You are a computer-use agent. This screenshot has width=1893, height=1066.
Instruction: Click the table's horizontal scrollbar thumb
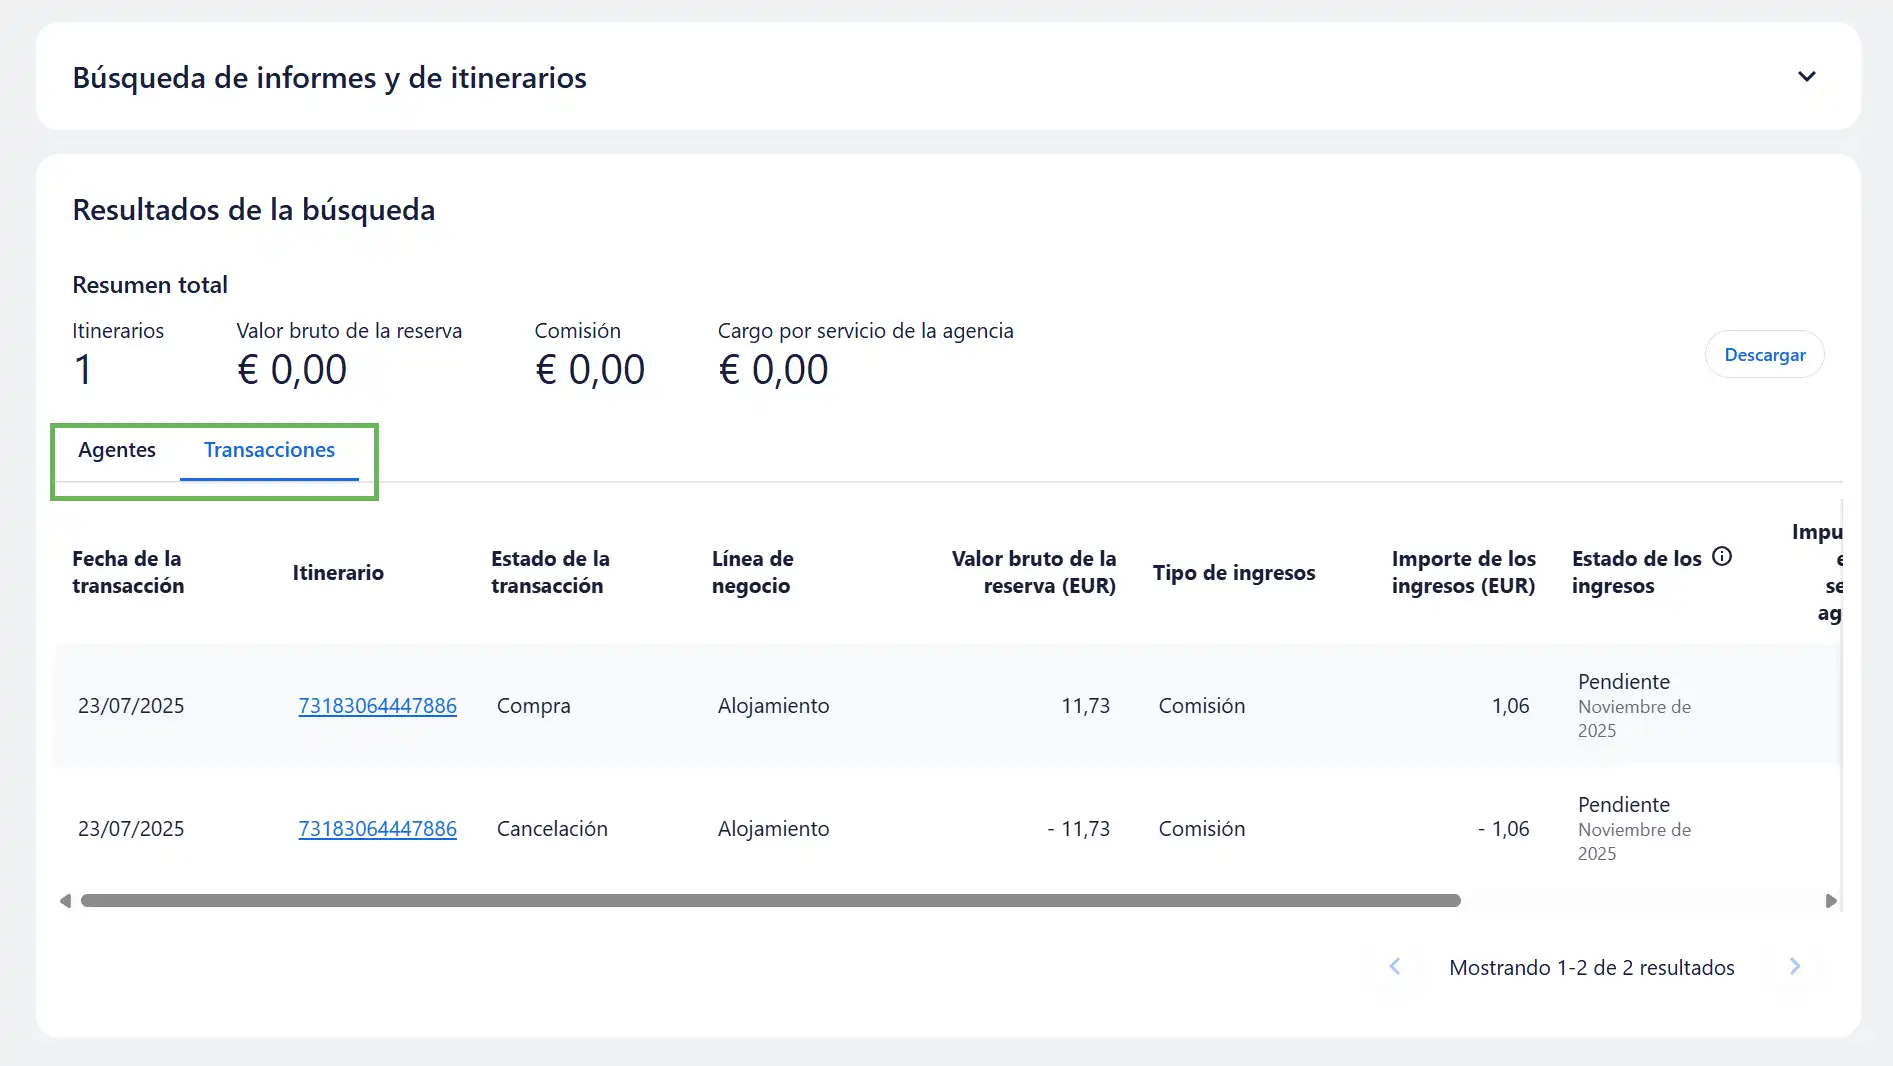pyautogui.click(x=770, y=901)
